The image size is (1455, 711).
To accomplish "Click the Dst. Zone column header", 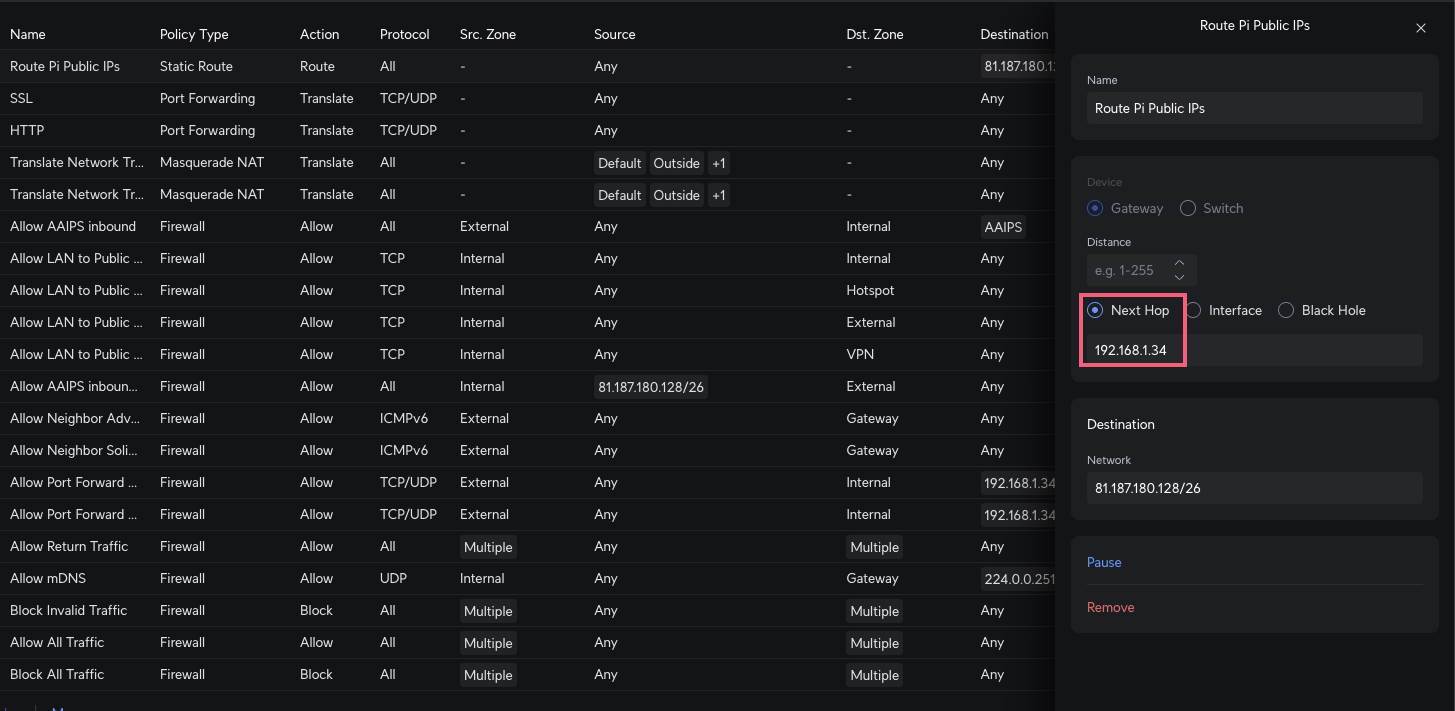I will (x=874, y=34).
